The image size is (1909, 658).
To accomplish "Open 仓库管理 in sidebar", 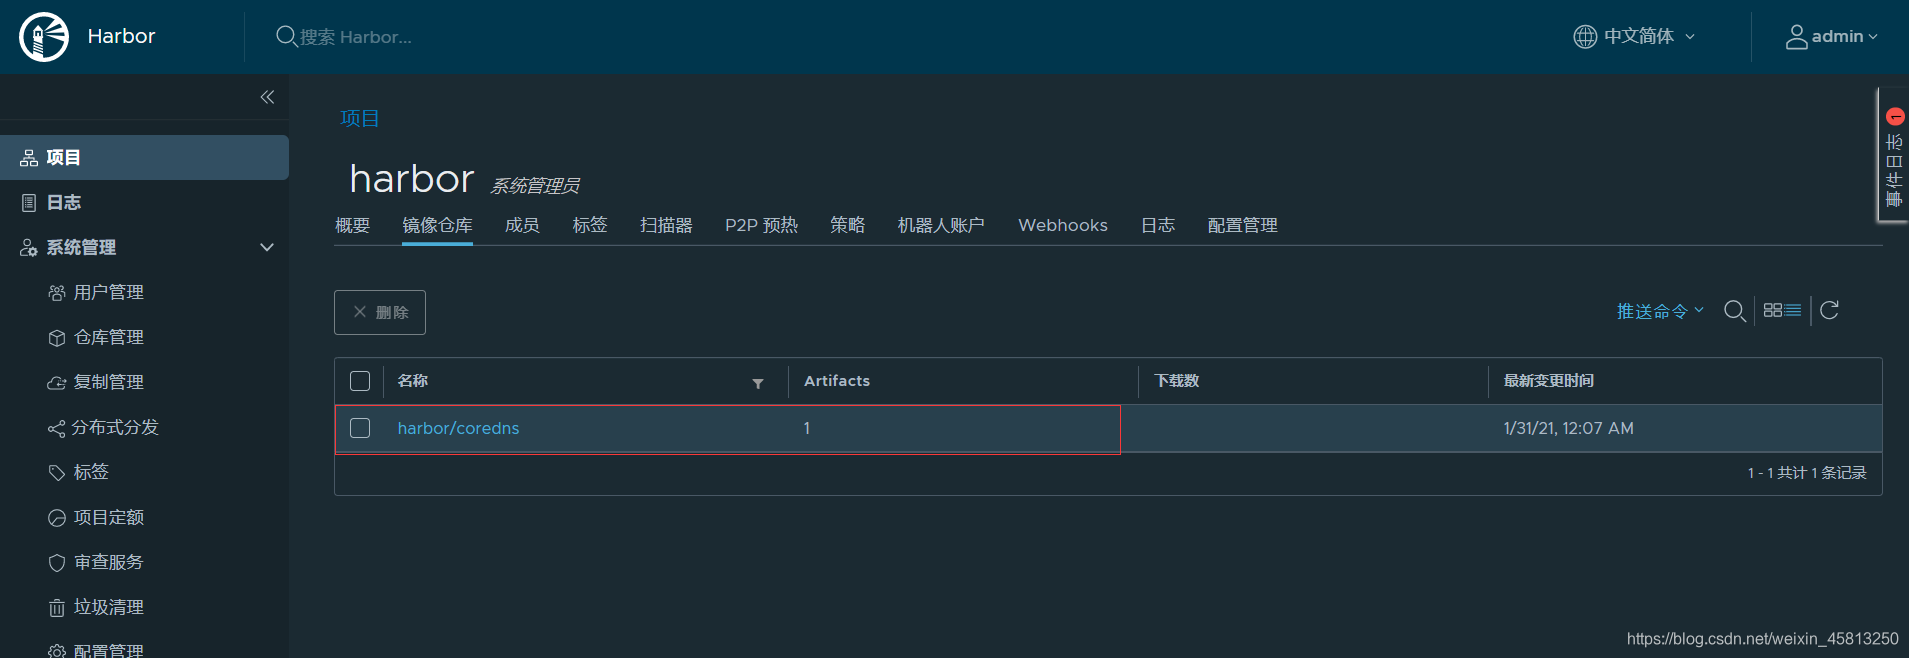I will (x=109, y=337).
